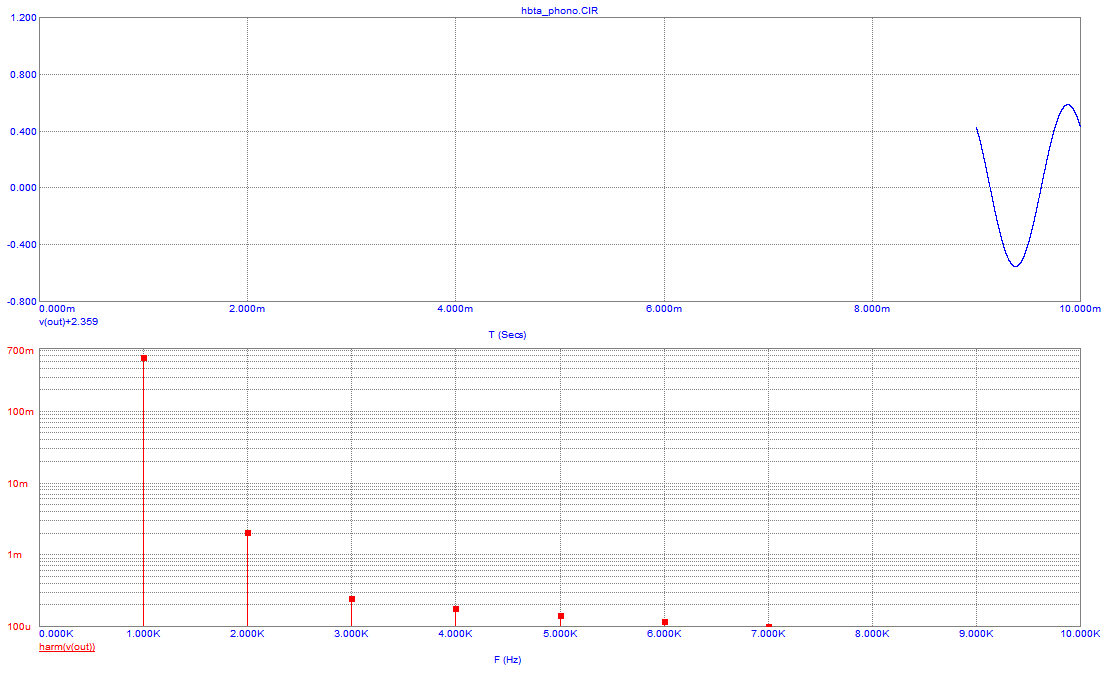Click the 0.000 voltage axis label

23,188
